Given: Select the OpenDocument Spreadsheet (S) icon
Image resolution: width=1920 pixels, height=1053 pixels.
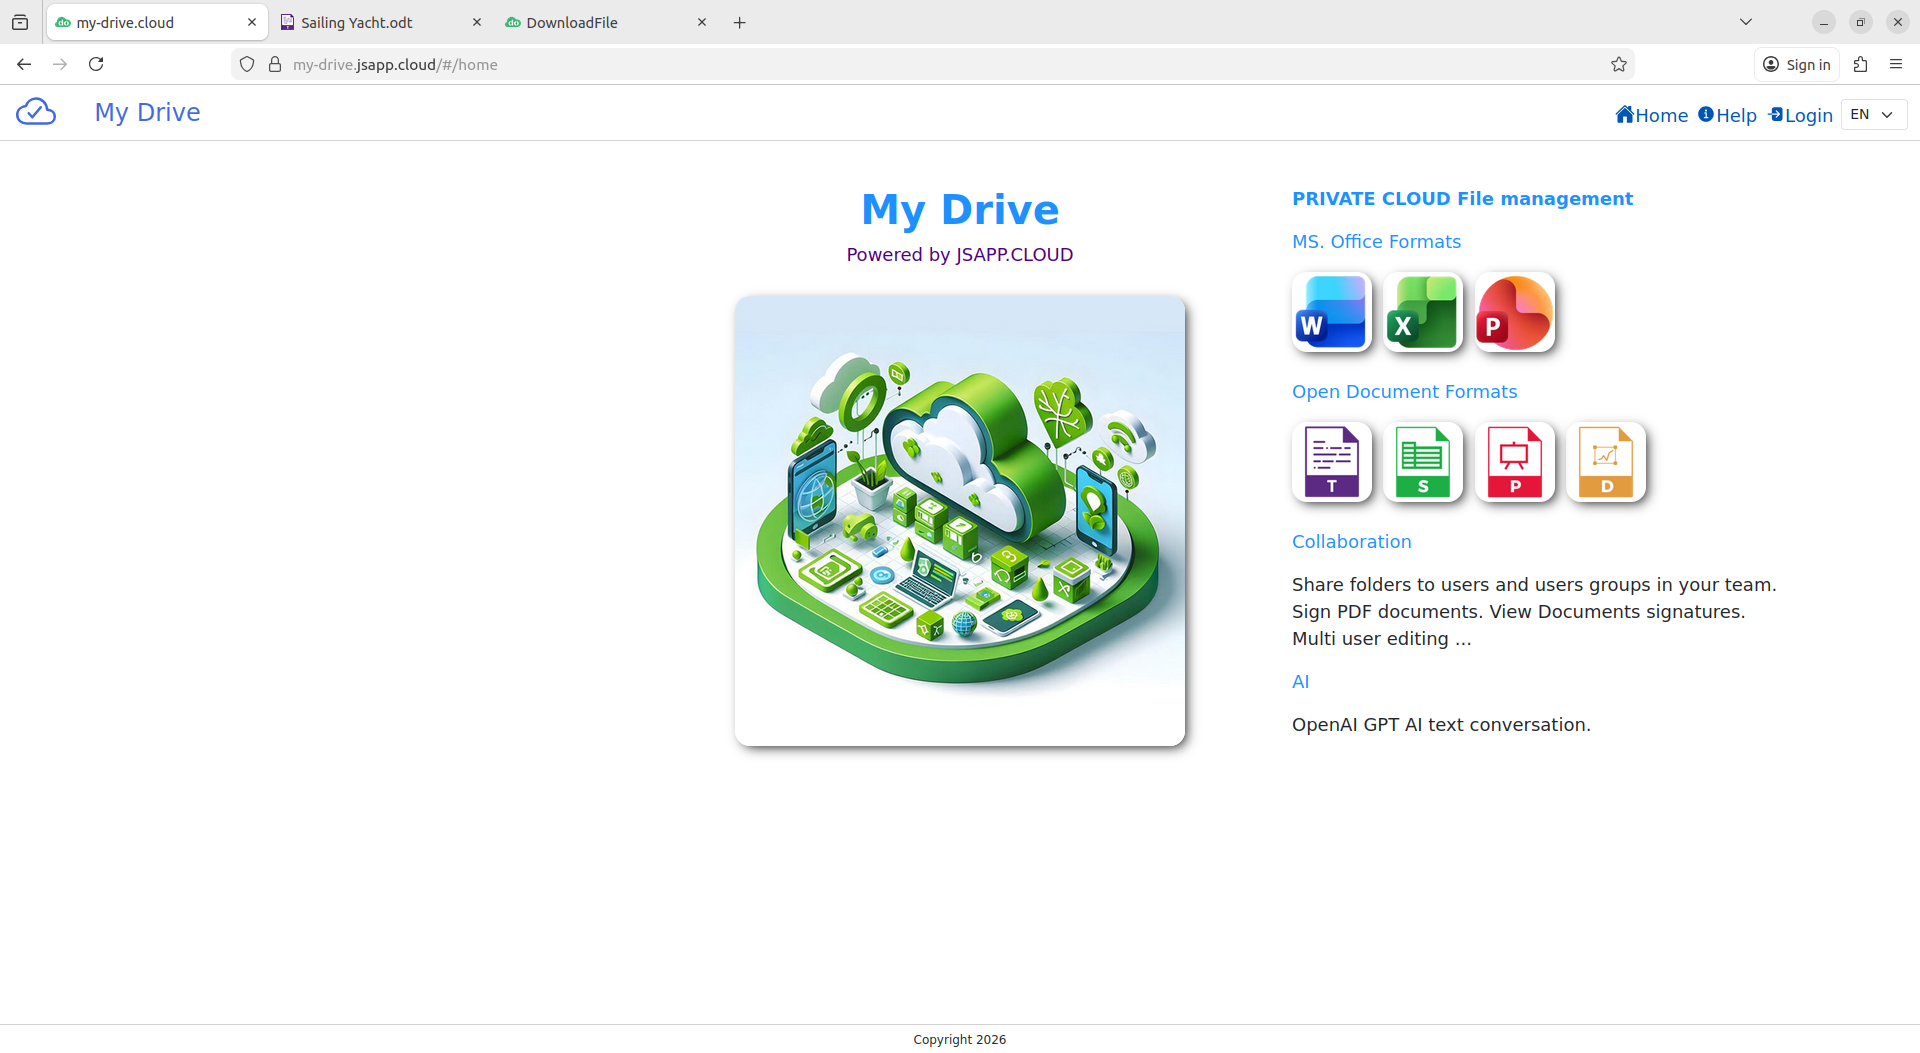Looking at the screenshot, I should tap(1423, 461).
